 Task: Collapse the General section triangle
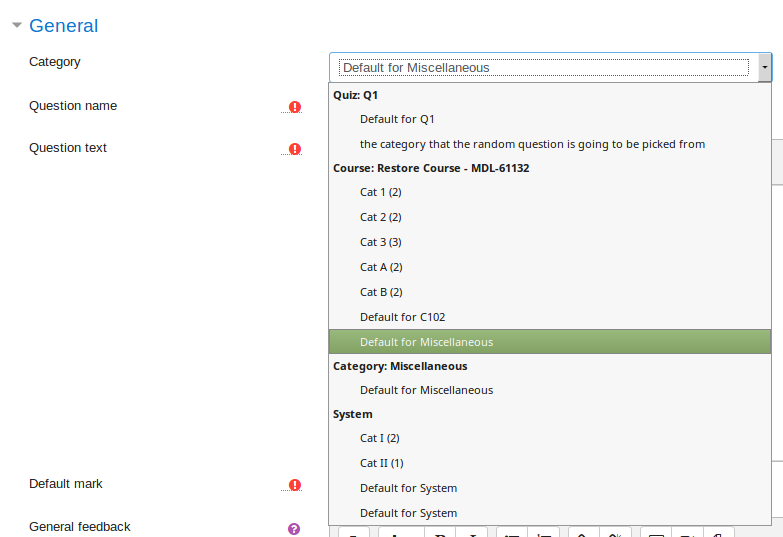[x=17, y=25]
